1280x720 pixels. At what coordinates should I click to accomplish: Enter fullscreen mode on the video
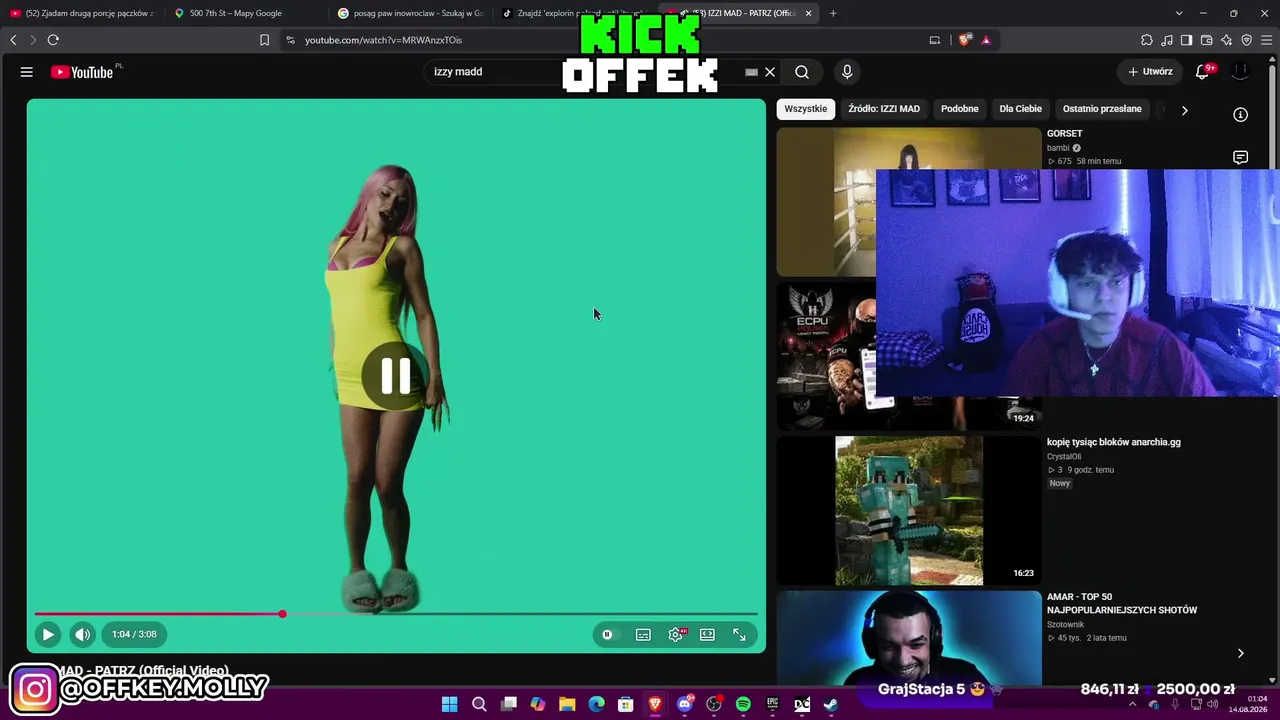point(739,634)
